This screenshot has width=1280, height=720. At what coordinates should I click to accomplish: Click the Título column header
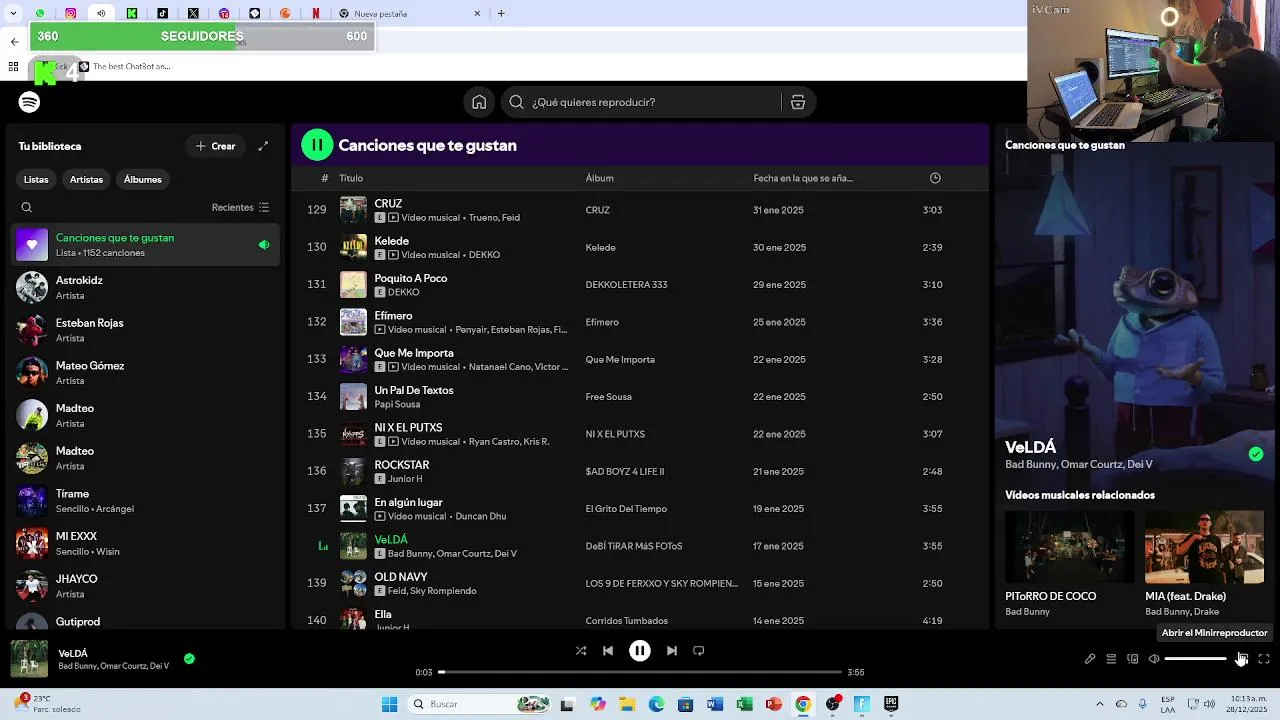tap(351, 178)
